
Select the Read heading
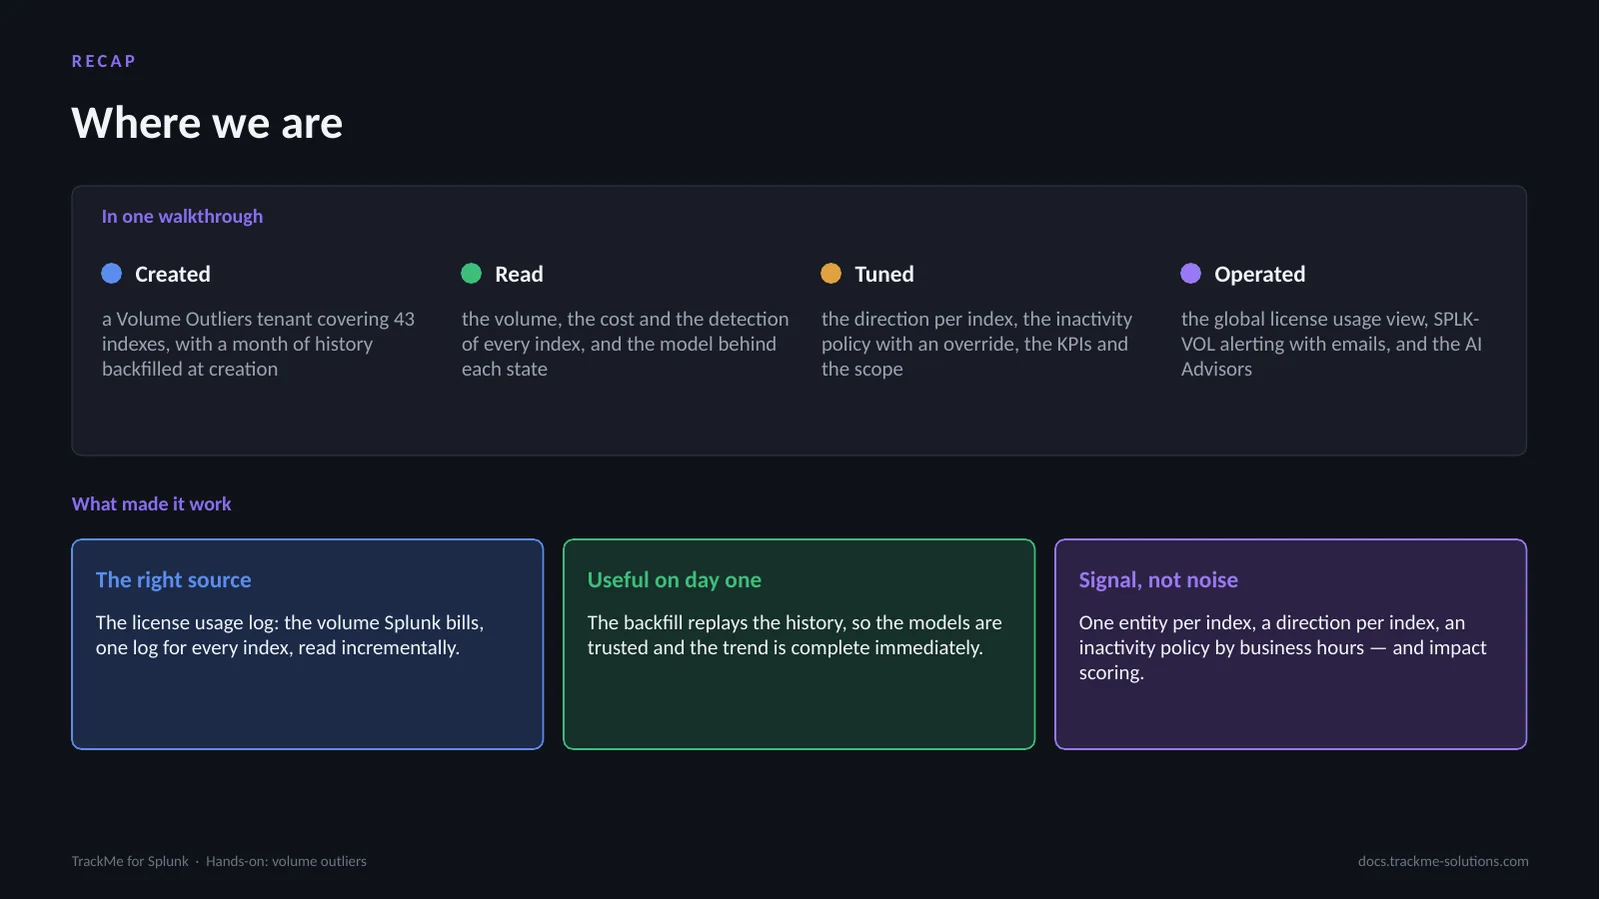click(x=519, y=274)
